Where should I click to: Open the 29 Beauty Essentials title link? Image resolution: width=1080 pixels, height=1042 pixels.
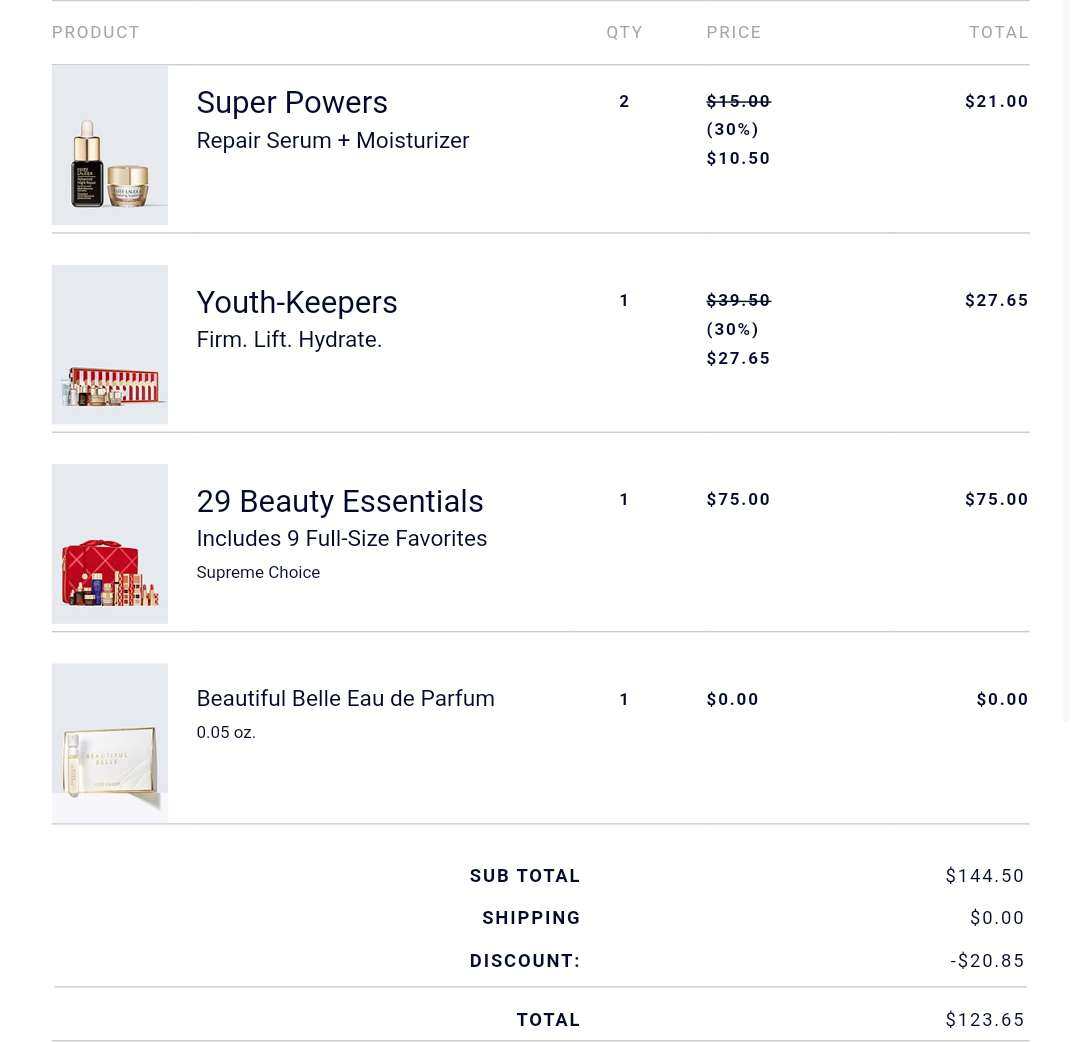(340, 501)
